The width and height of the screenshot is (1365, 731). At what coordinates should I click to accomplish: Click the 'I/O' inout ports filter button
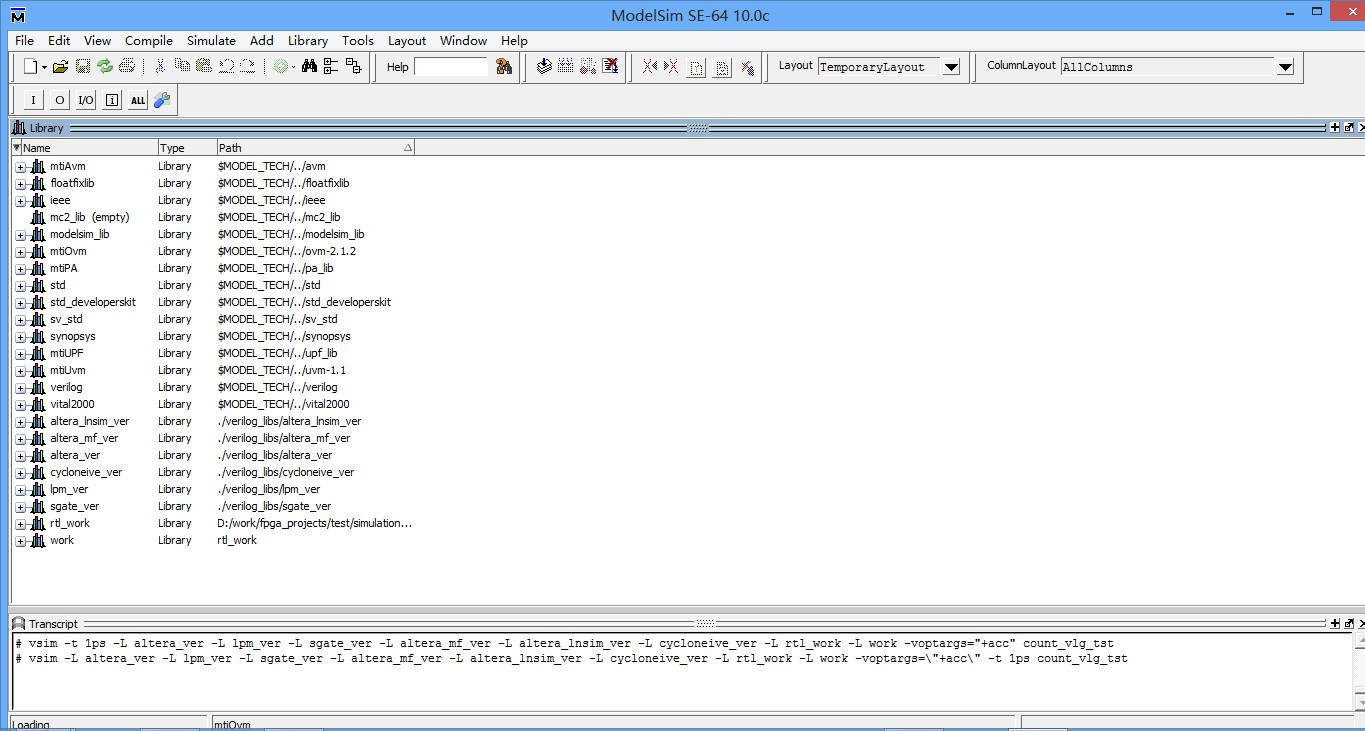(85, 100)
